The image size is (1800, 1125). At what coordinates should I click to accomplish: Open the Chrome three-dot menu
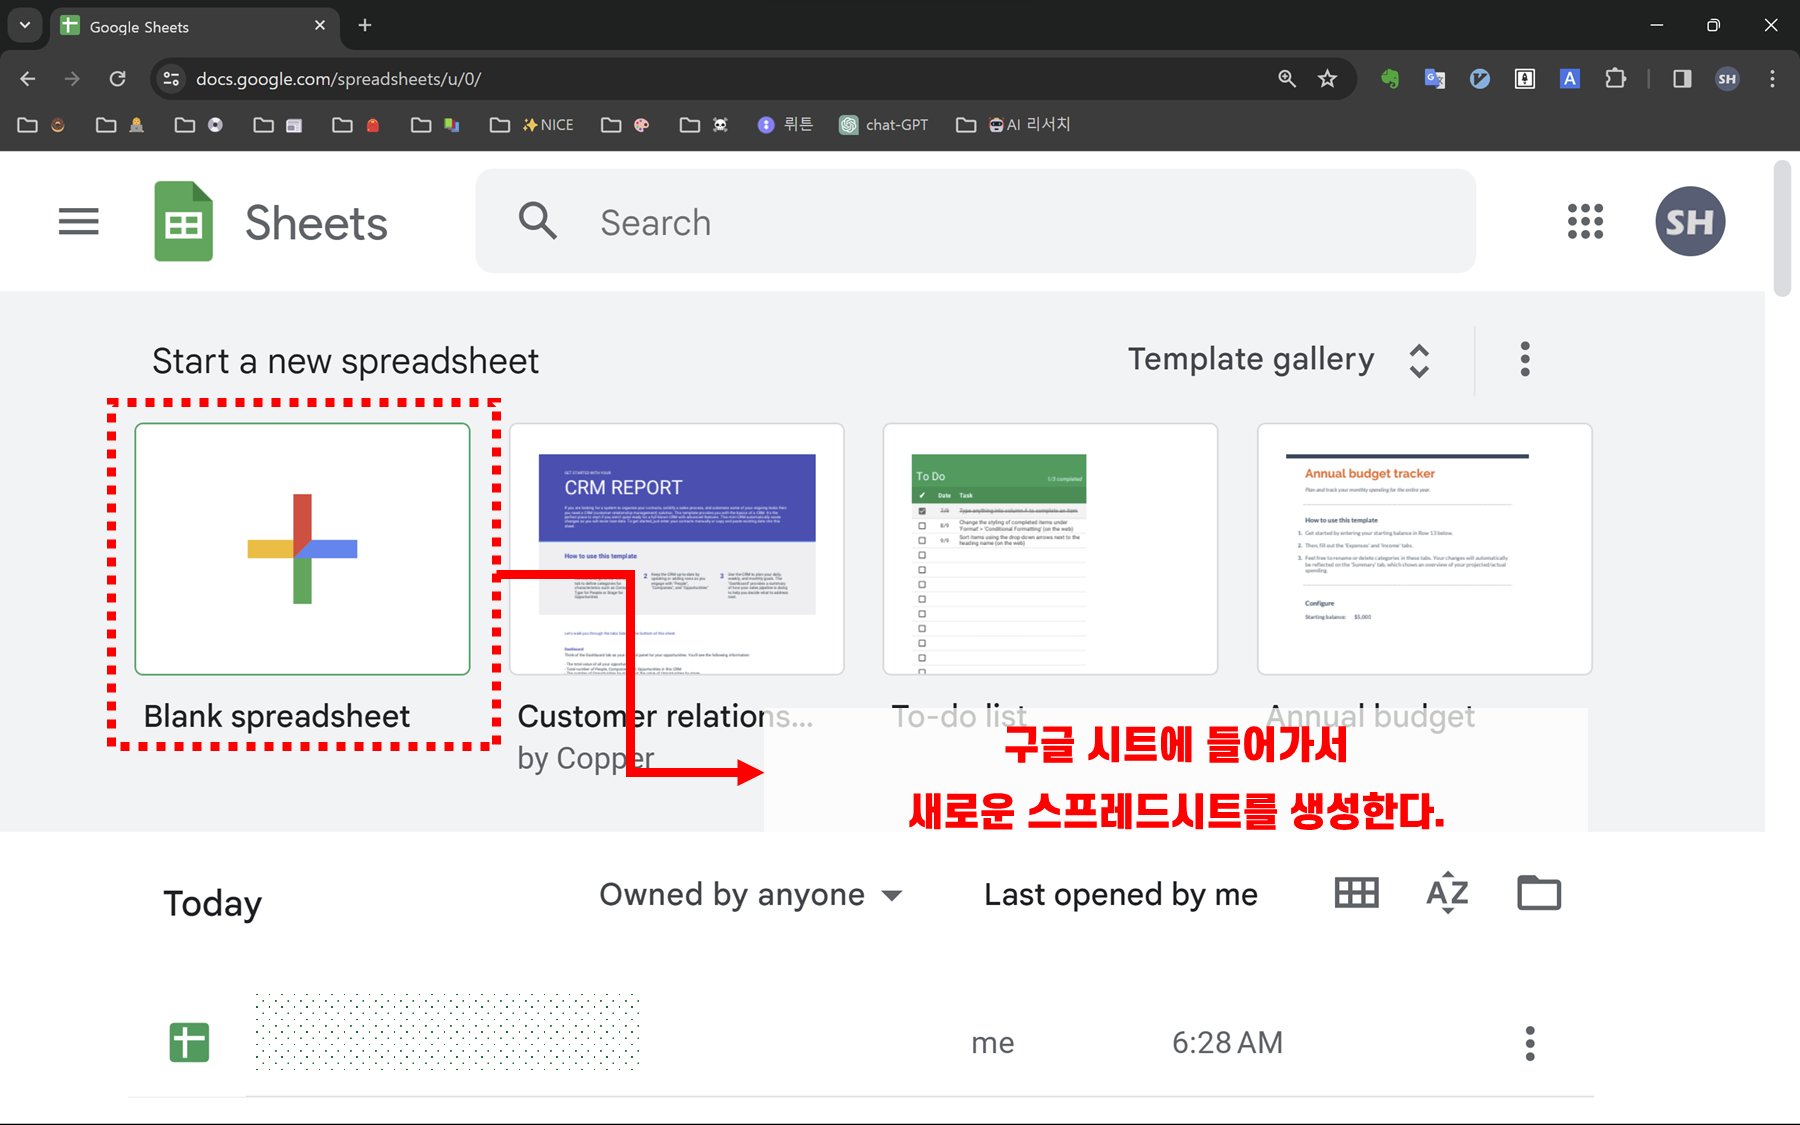1772,79
